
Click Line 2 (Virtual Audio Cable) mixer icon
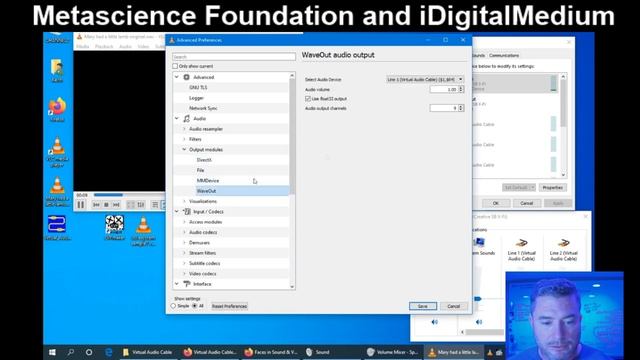(563, 243)
